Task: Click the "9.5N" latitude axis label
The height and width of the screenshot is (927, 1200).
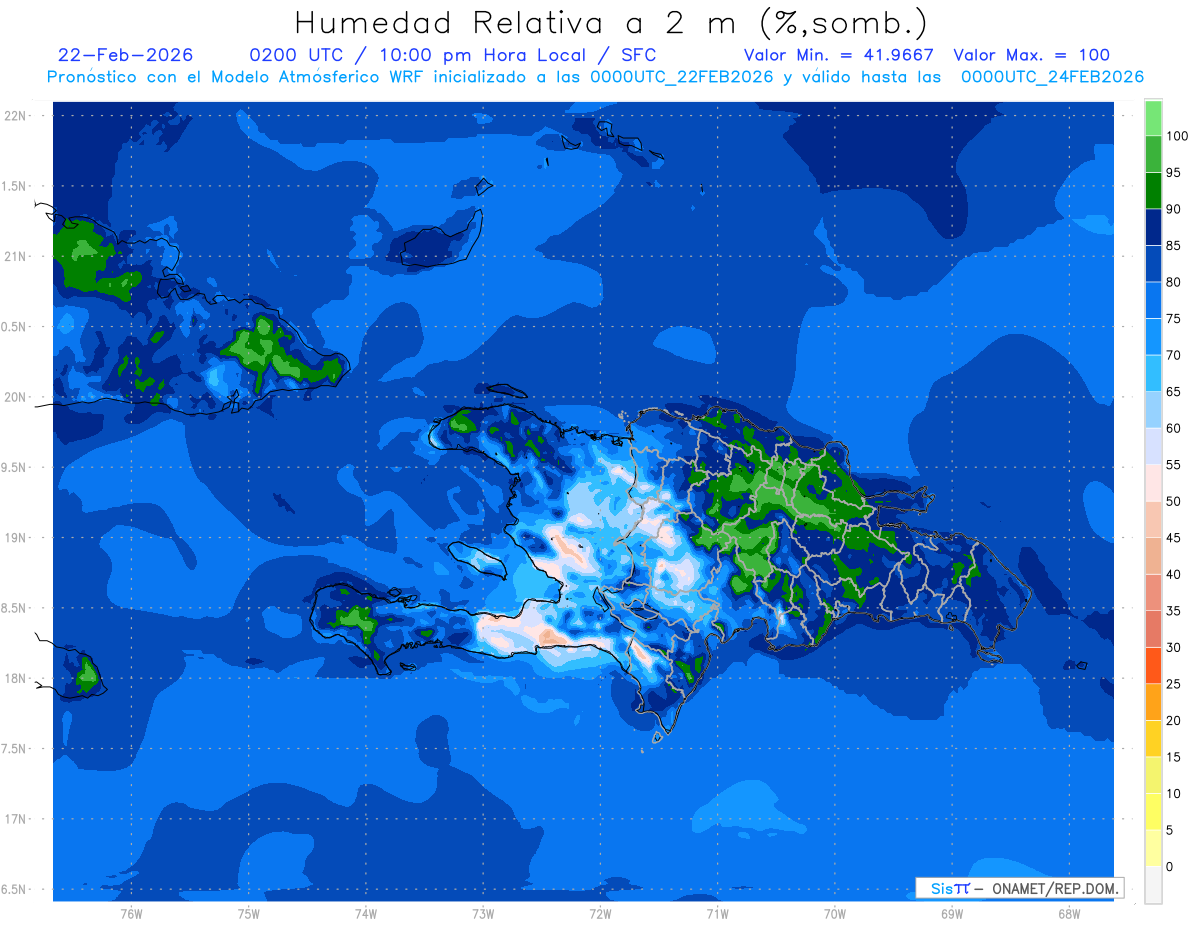Action: tap(14, 468)
